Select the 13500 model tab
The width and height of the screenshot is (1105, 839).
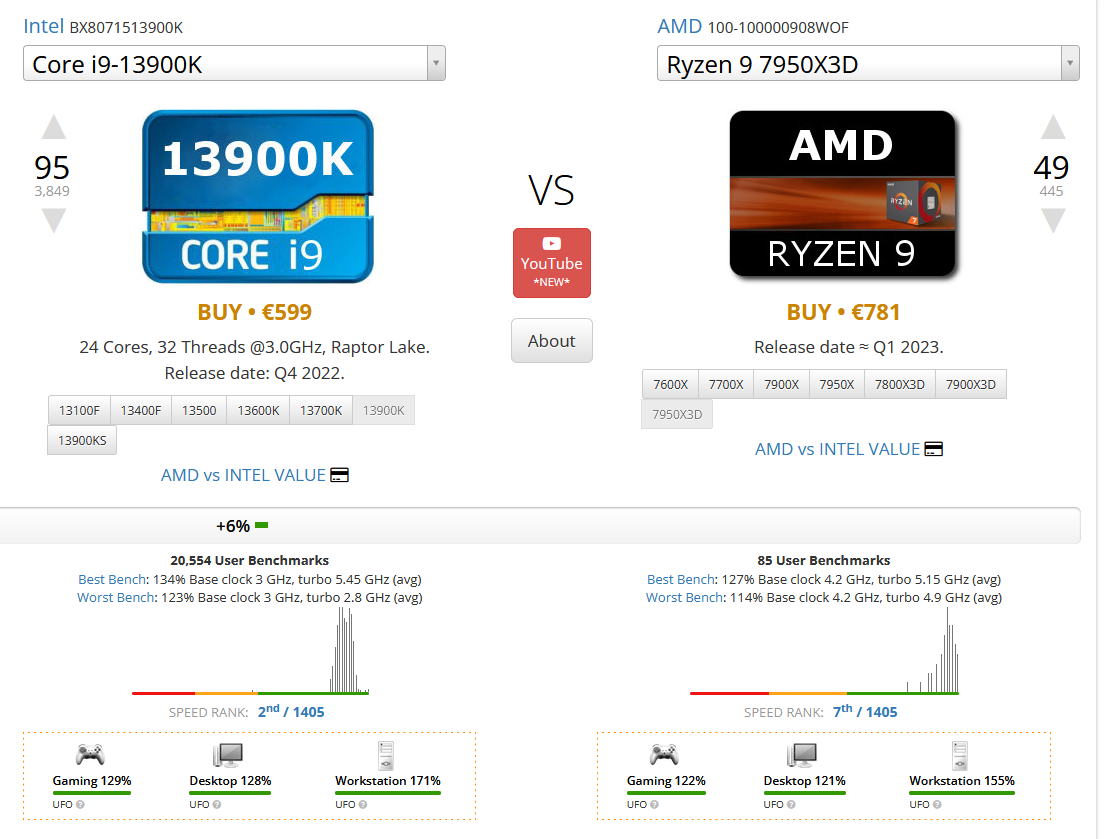(199, 411)
